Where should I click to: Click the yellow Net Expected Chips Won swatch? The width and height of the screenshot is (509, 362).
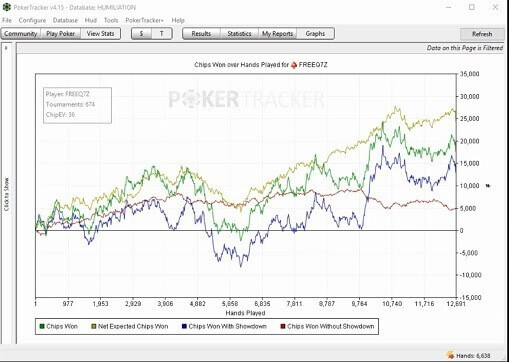point(94,327)
